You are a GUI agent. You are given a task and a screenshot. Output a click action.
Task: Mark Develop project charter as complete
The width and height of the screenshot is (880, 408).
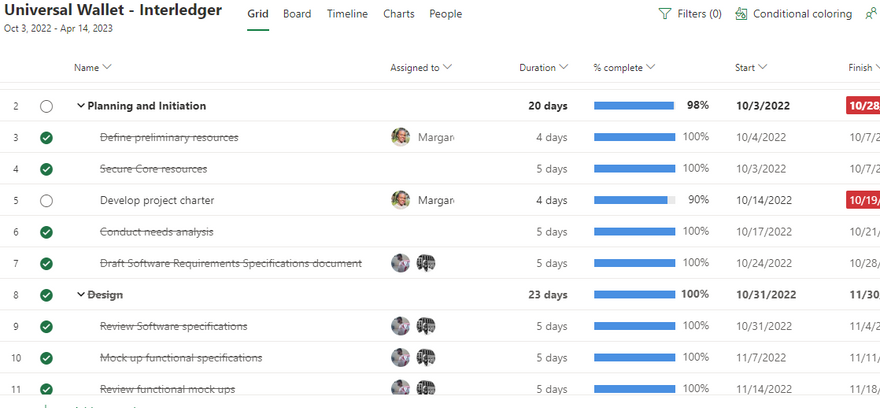[x=46, y=200]
